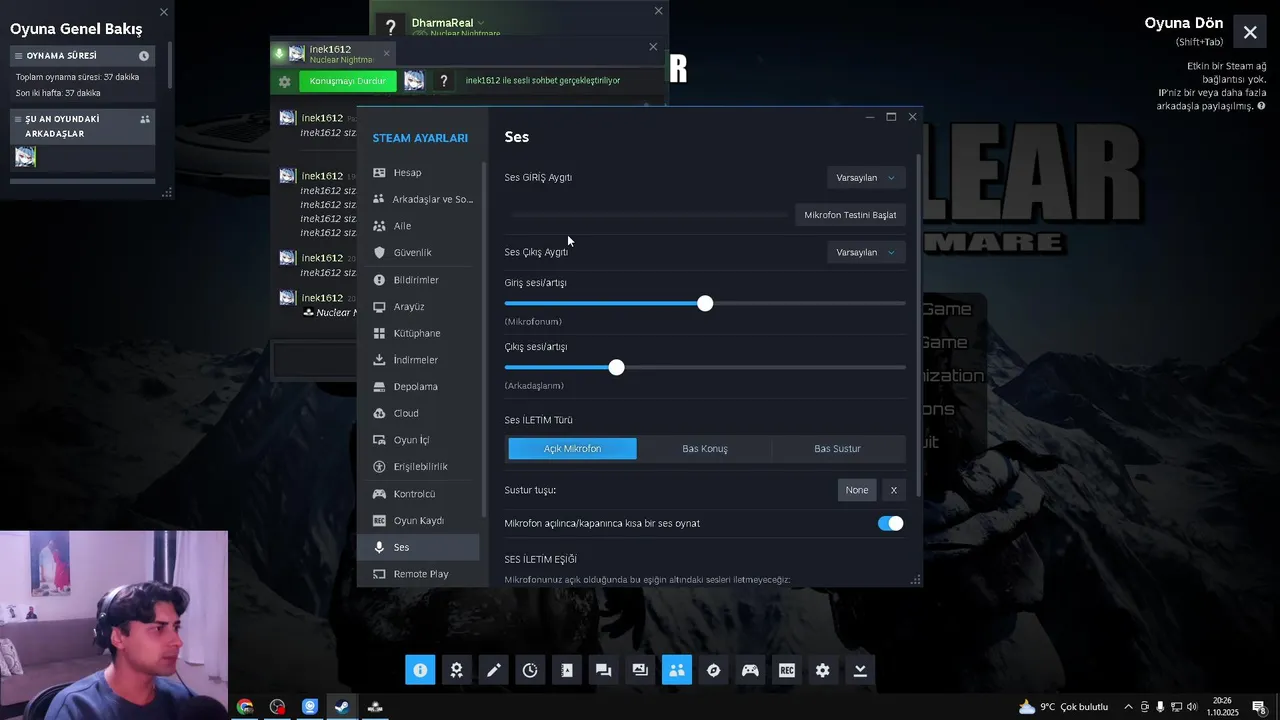Image resolution: width=1280 pixels, height=720 pixels.
Task: Click the weather widget in the taskbar
Action: (x=1063, y=707)
